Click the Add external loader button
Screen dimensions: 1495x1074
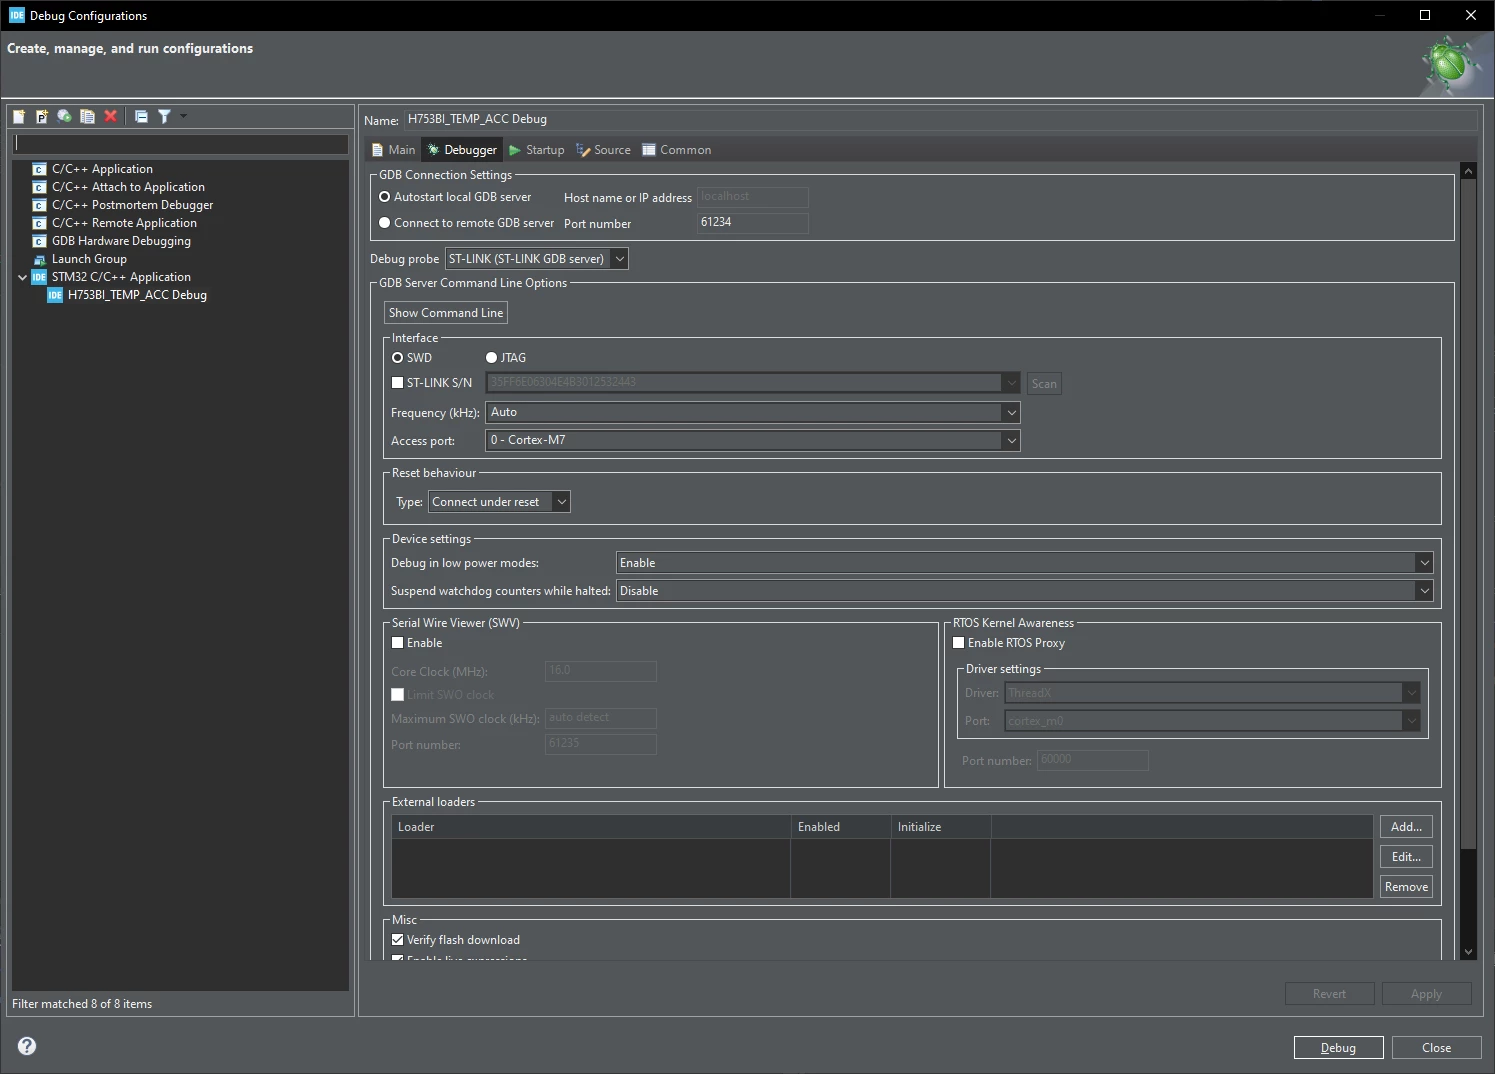click(x=1406, y=827)
